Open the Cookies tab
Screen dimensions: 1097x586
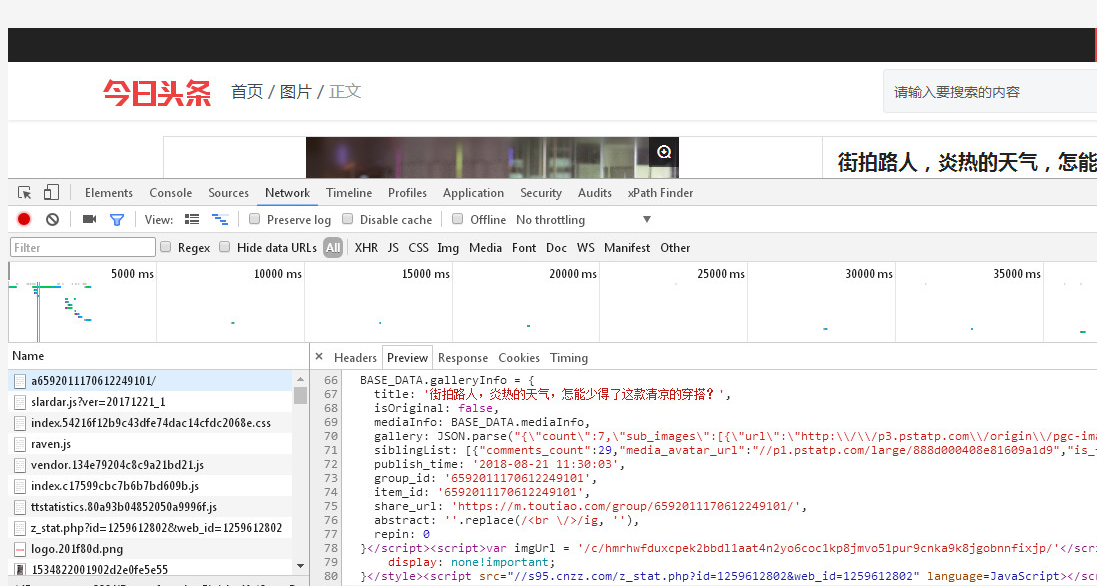pyautogui.click(x=519, y=357)
